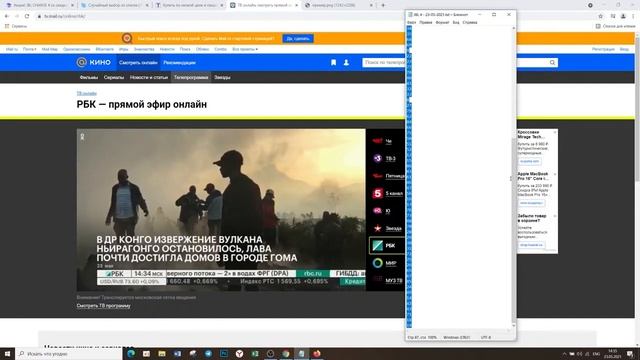
Task: Show hidden tray icons chevron
Action: pyautogui.click(x=564, y=354)
